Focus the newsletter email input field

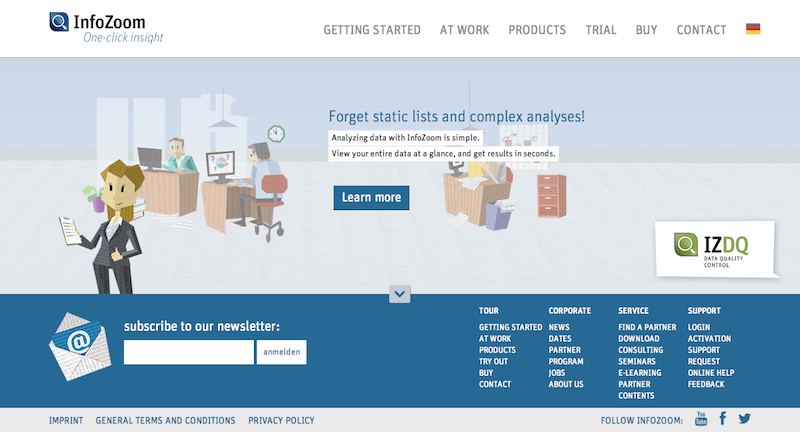click(189, 352)
